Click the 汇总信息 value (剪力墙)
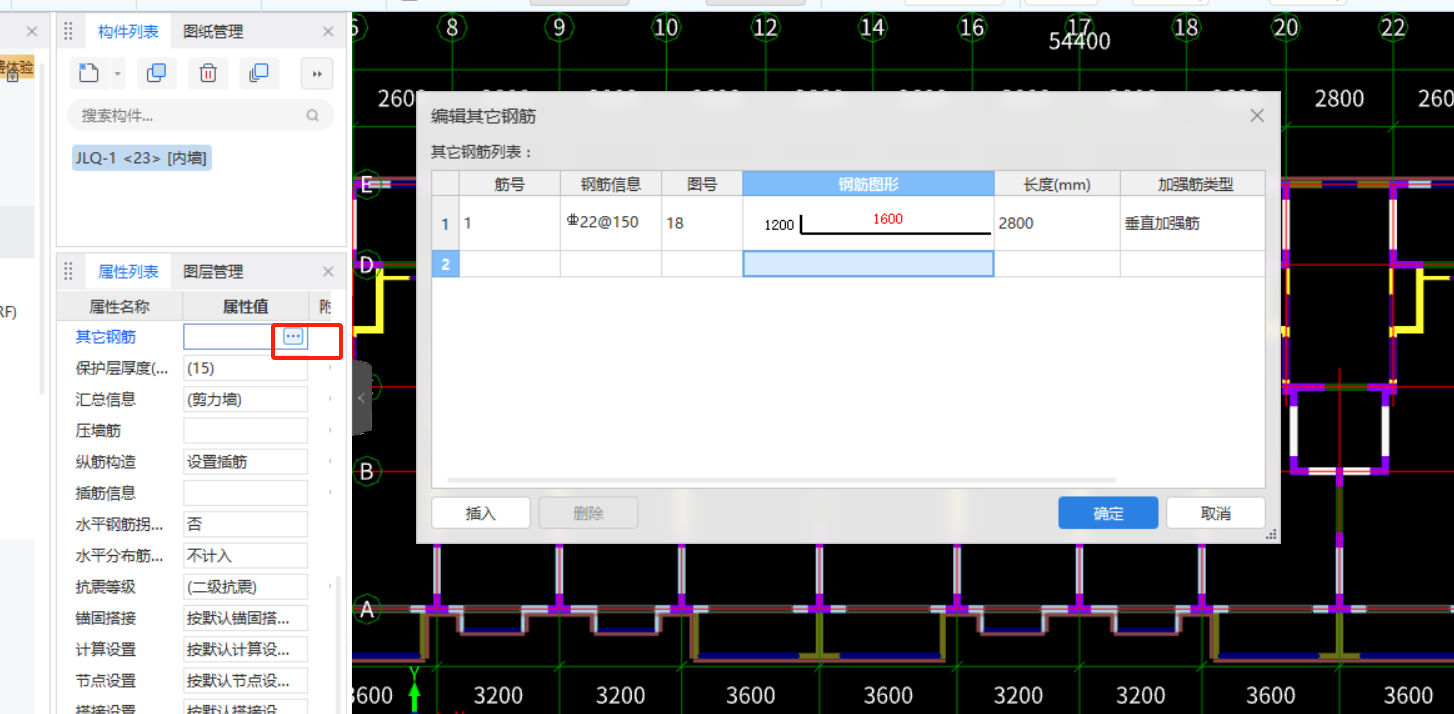 click(x=245, y=399)
